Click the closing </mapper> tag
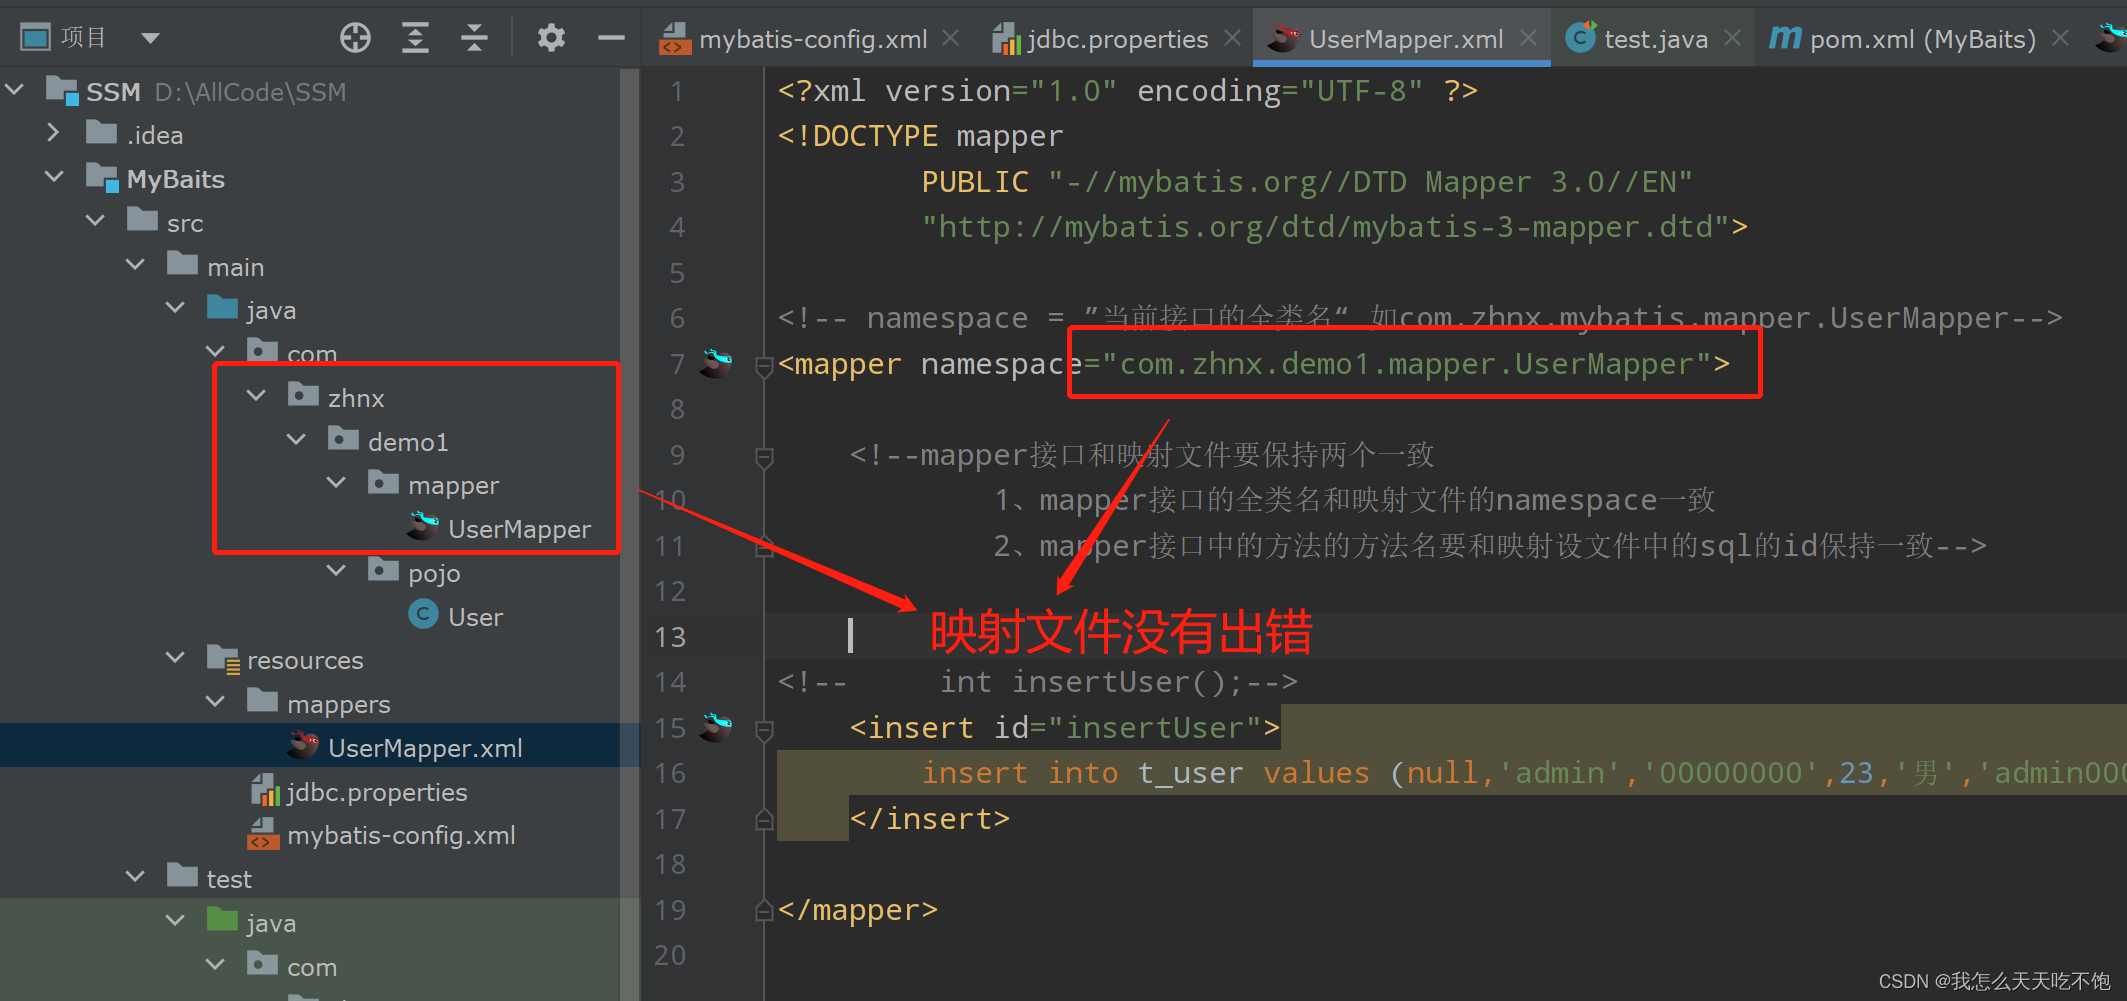The width and height of the screenshot is (2127, 1001). point(858,910)
